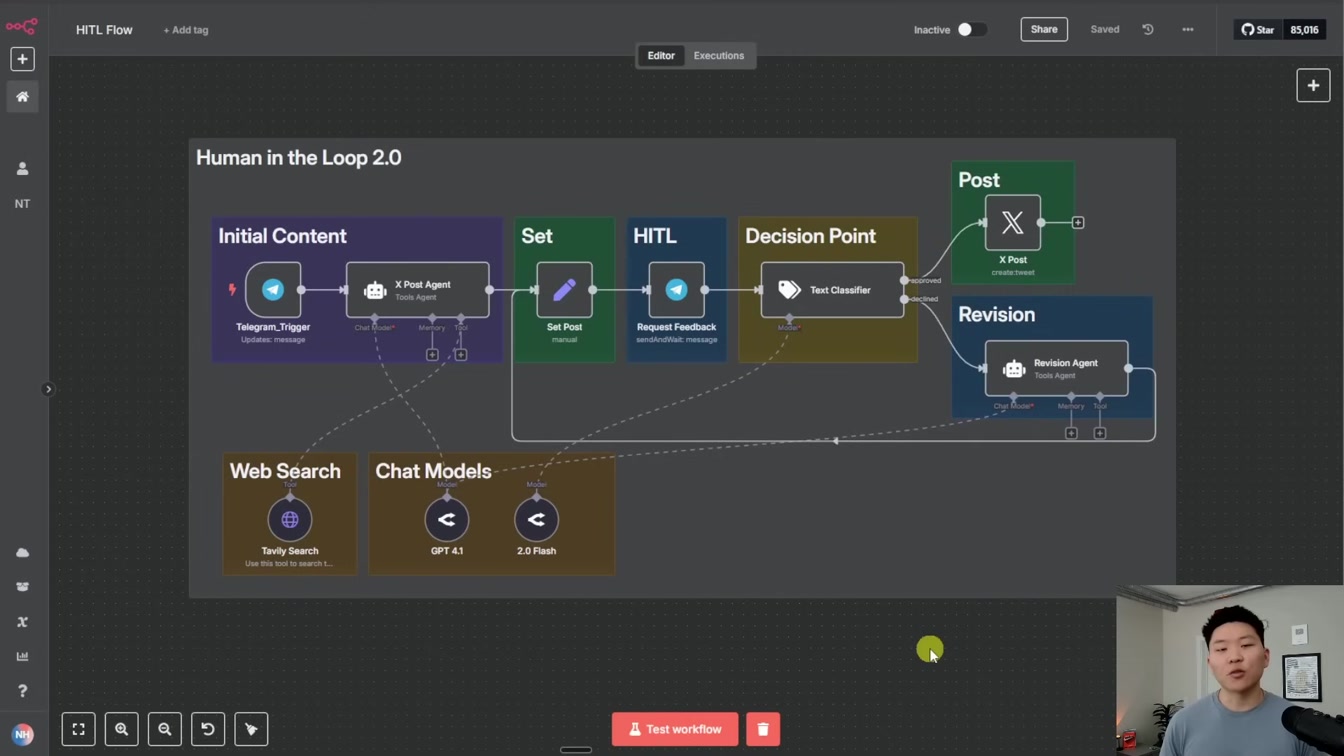This screenshot has width=1344, height=756.
Task: Select the Revision Agent node
Action: click(1057, 368)
